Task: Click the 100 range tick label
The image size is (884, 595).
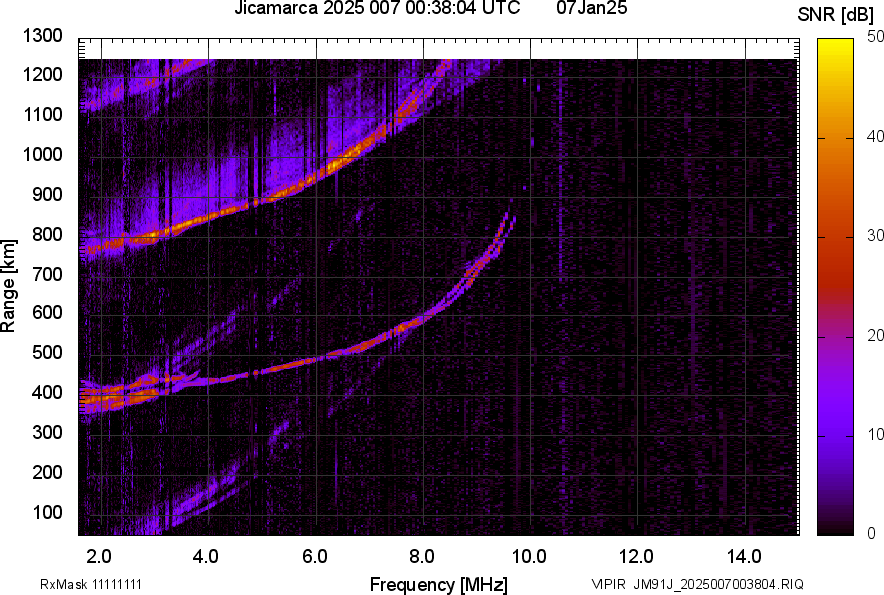Action: 47,512
